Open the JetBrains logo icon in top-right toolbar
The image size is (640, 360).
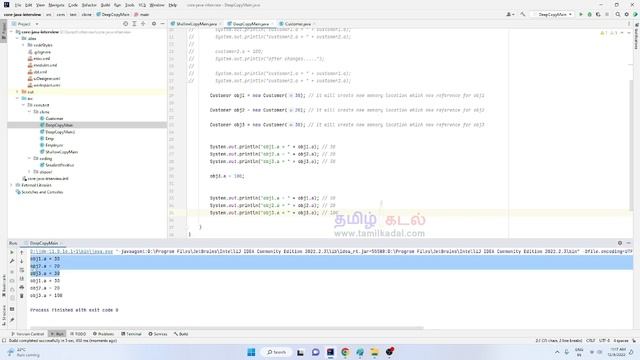(x=635, y=14)
